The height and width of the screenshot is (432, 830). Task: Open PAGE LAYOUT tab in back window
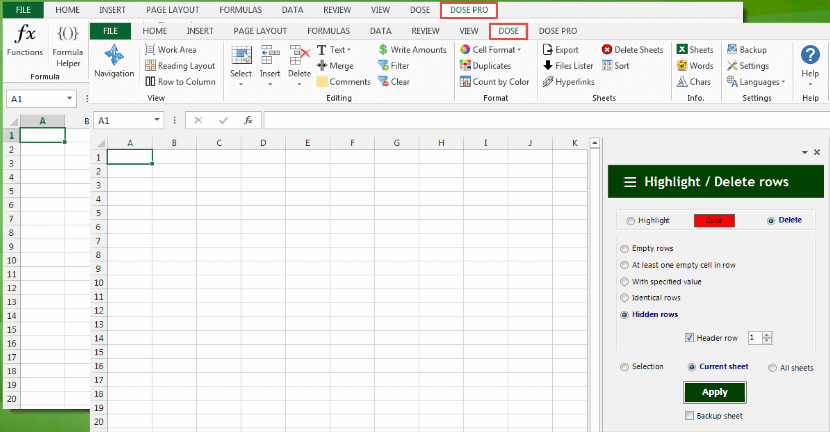pos(173,10)
